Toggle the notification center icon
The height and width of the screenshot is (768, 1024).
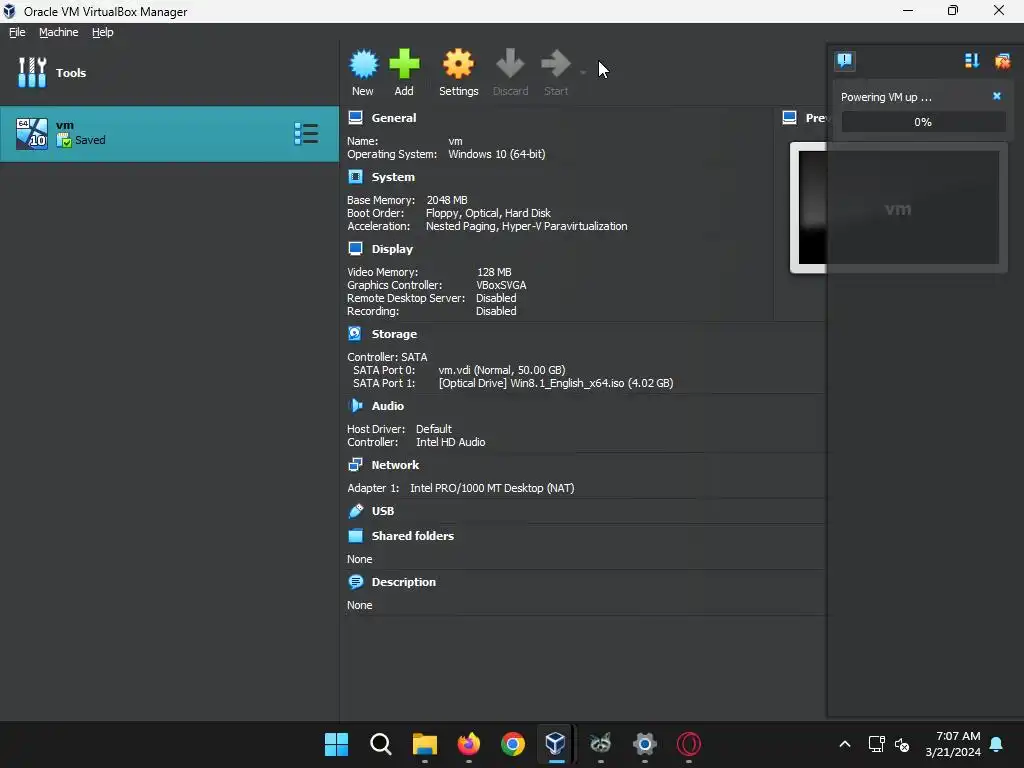[844, 61]
